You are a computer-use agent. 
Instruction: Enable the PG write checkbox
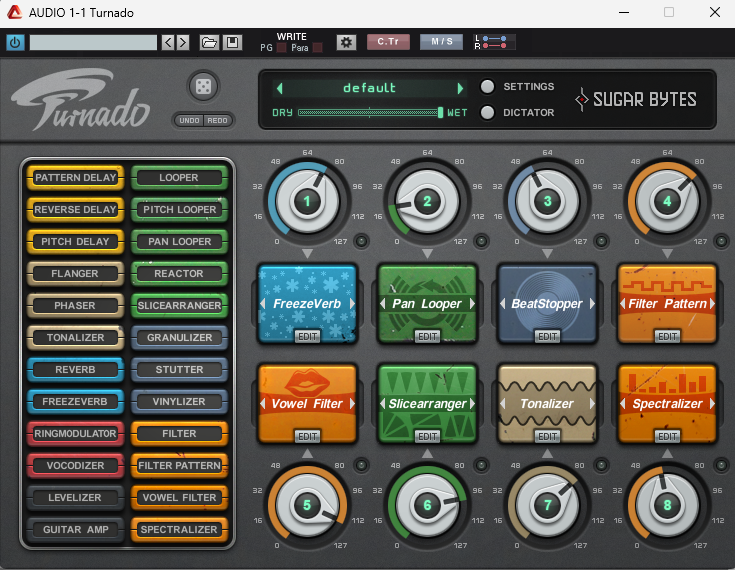pos(282,48)
